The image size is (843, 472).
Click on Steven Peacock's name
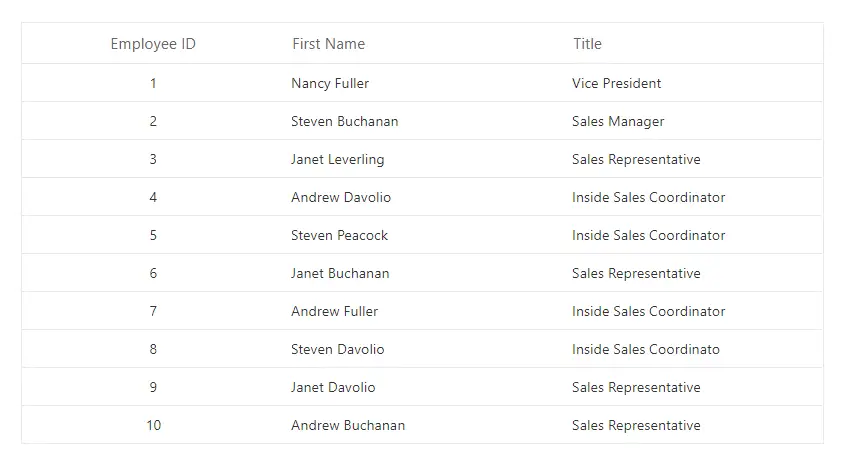[x=339, y=236]
